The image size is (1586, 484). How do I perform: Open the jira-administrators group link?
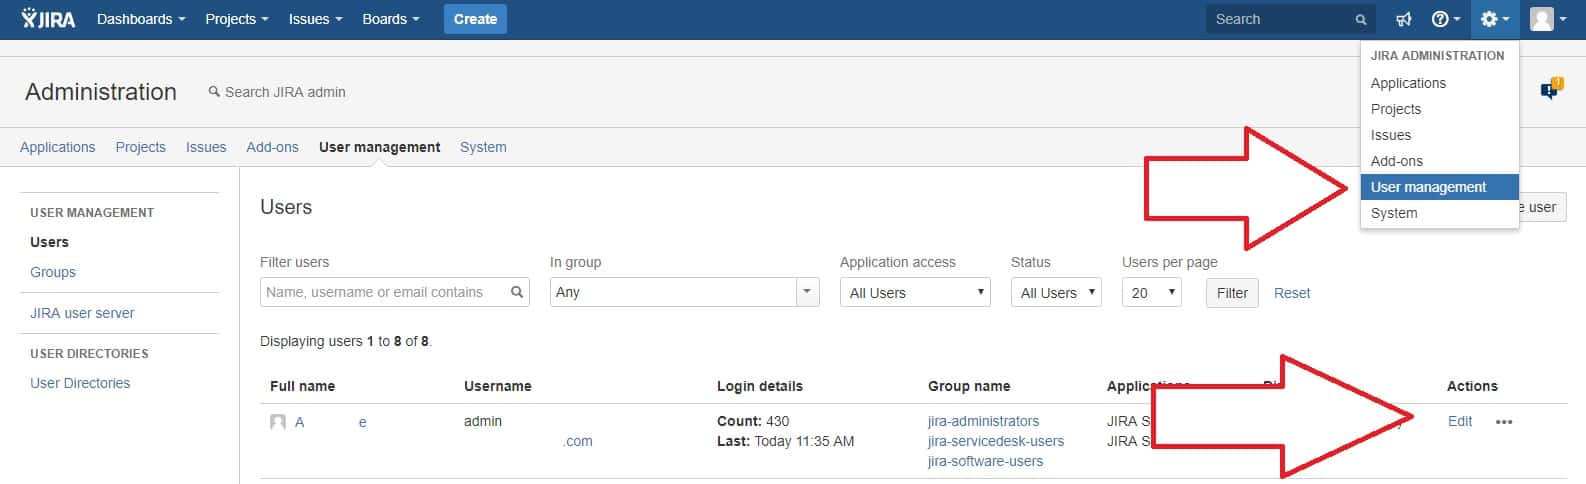click(x=983, y=421)
